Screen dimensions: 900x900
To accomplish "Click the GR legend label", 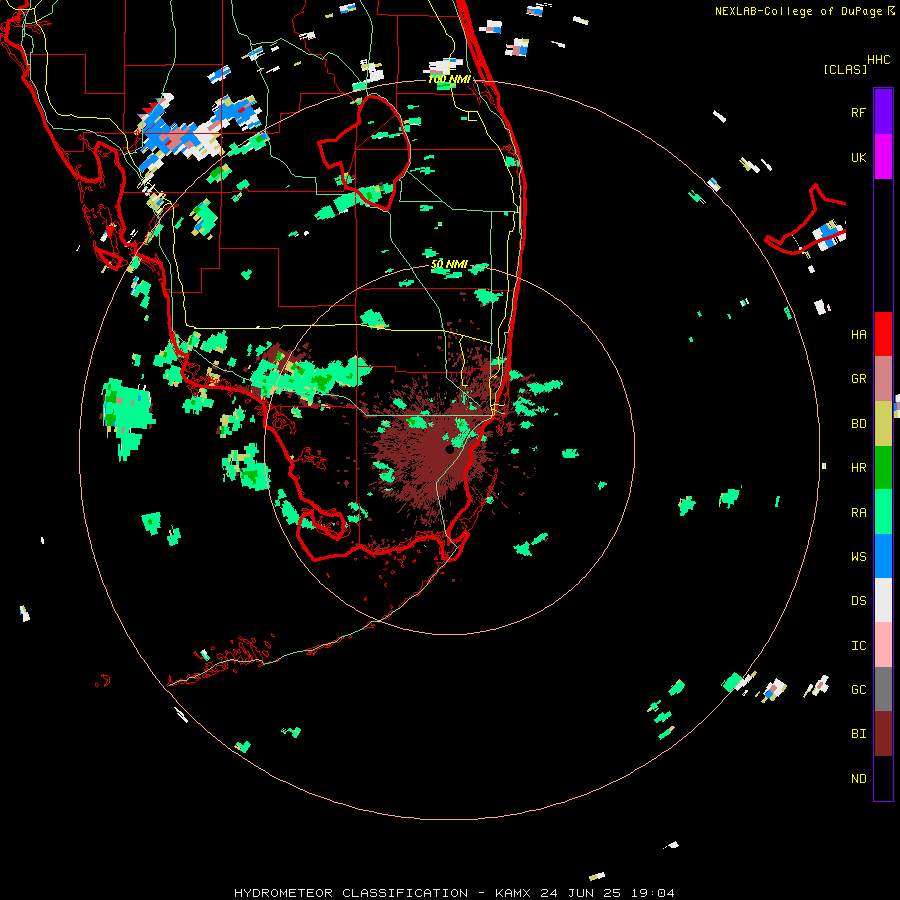I will 858,379.
